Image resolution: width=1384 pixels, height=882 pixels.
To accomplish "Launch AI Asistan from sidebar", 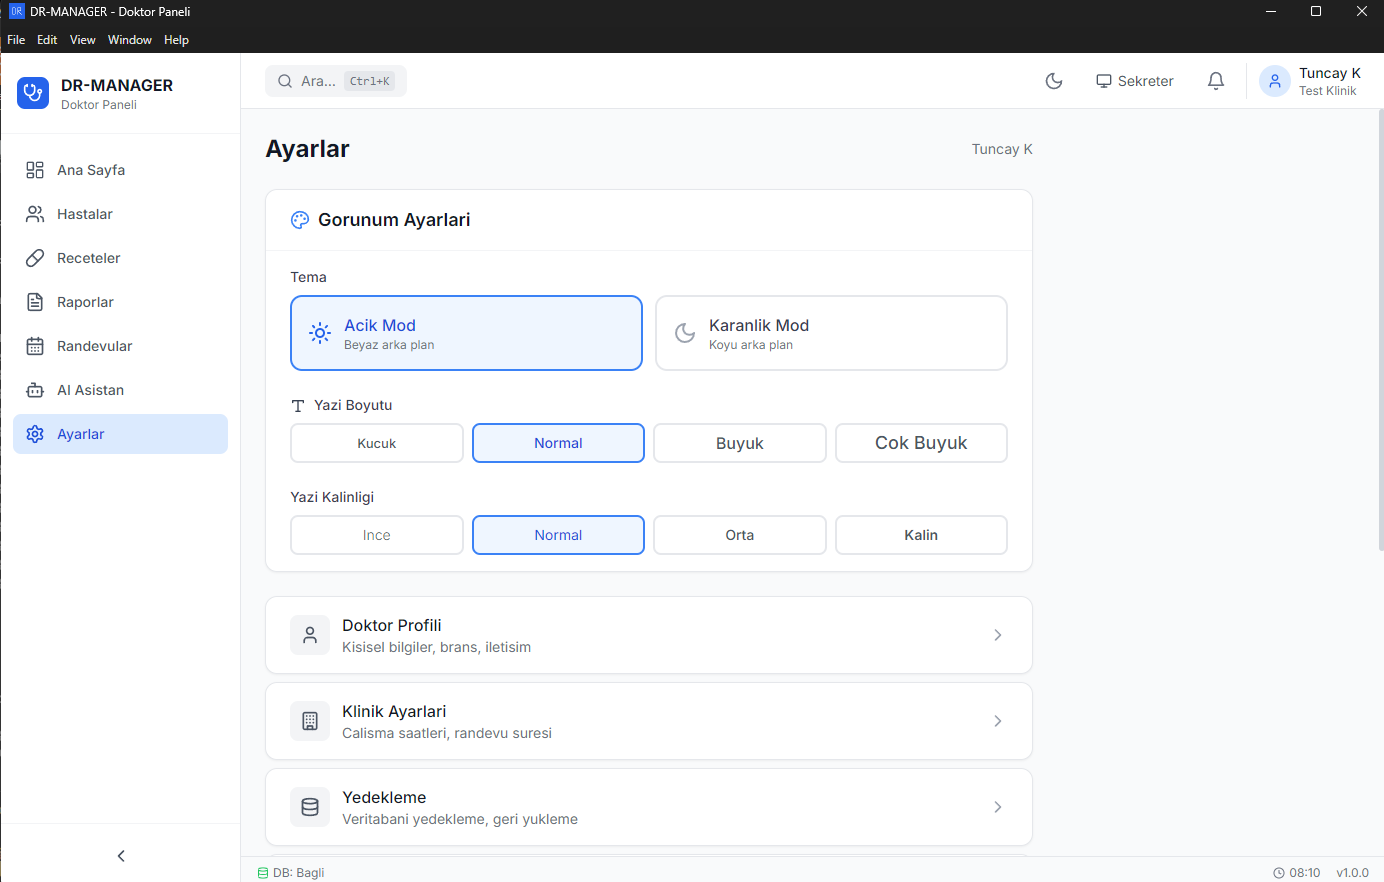I will (x=90, y=390).
